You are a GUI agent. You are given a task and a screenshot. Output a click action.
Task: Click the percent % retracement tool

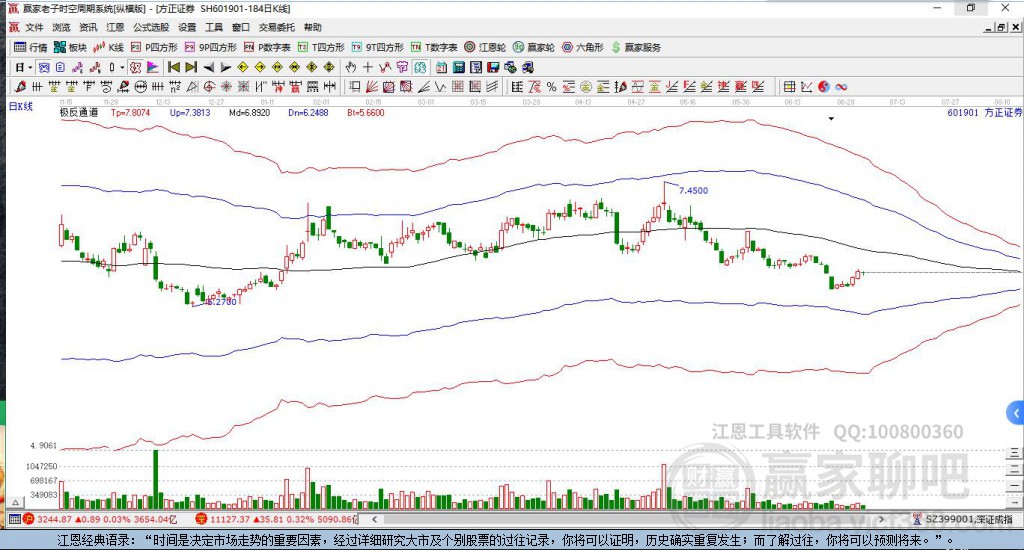551,87
